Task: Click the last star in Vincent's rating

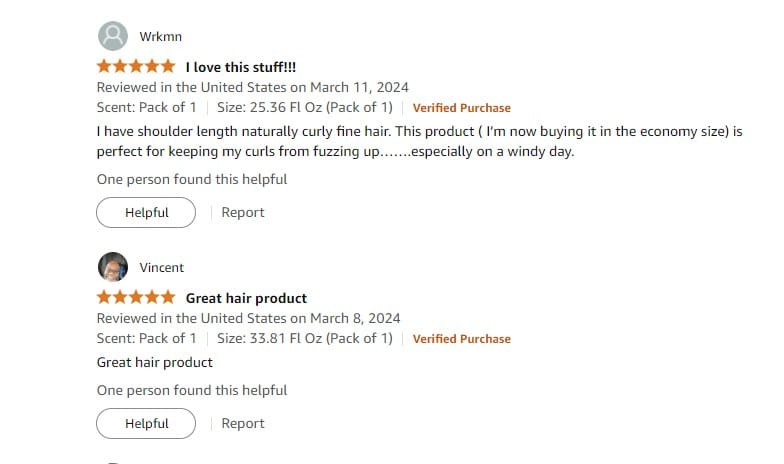Action: tap(168, 297)
